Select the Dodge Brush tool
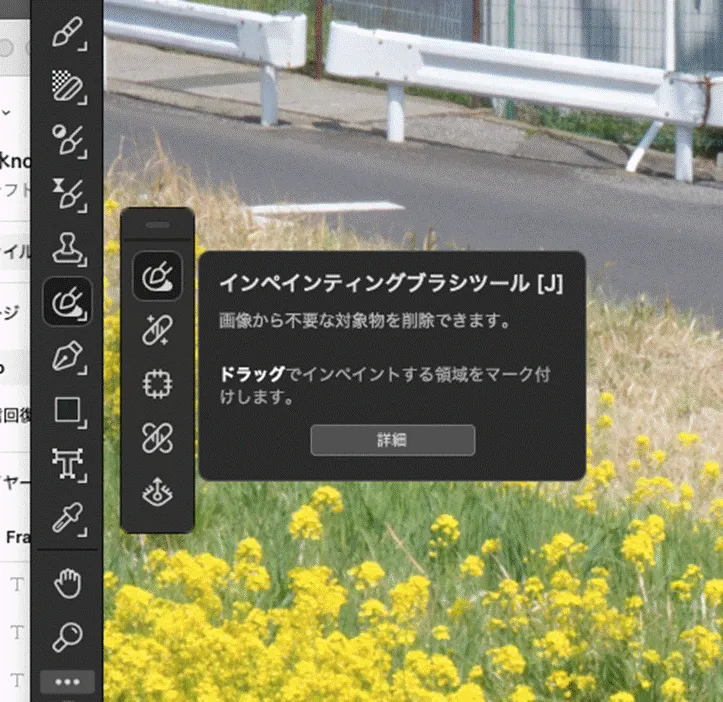 tap(68, 140)
